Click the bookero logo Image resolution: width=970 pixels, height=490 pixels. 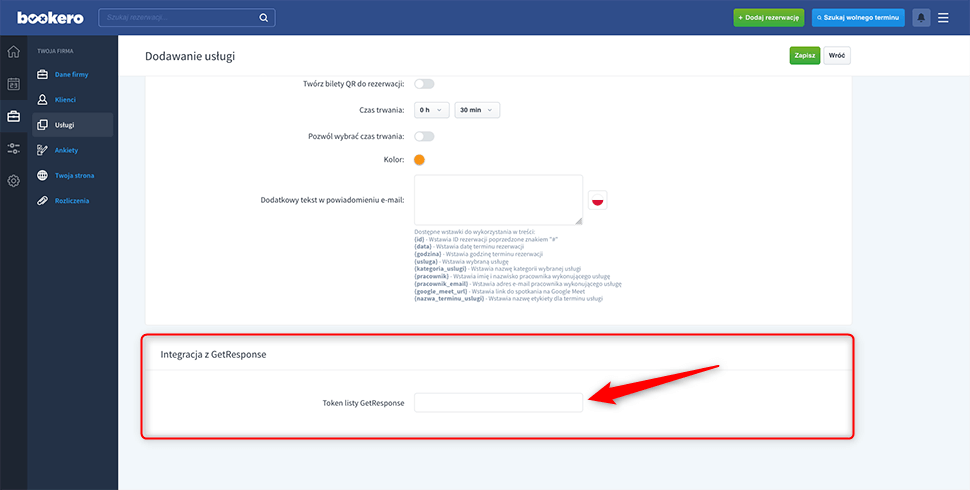[50, 18]
